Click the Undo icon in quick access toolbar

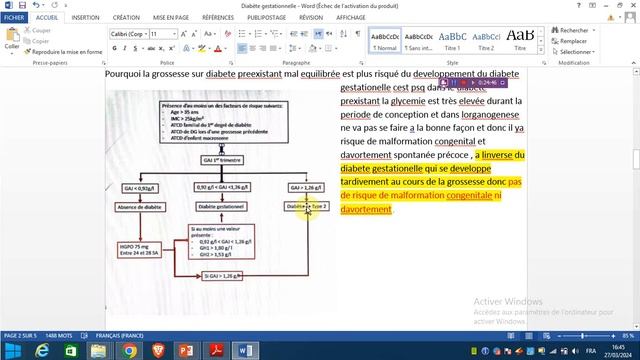(36, 5)
